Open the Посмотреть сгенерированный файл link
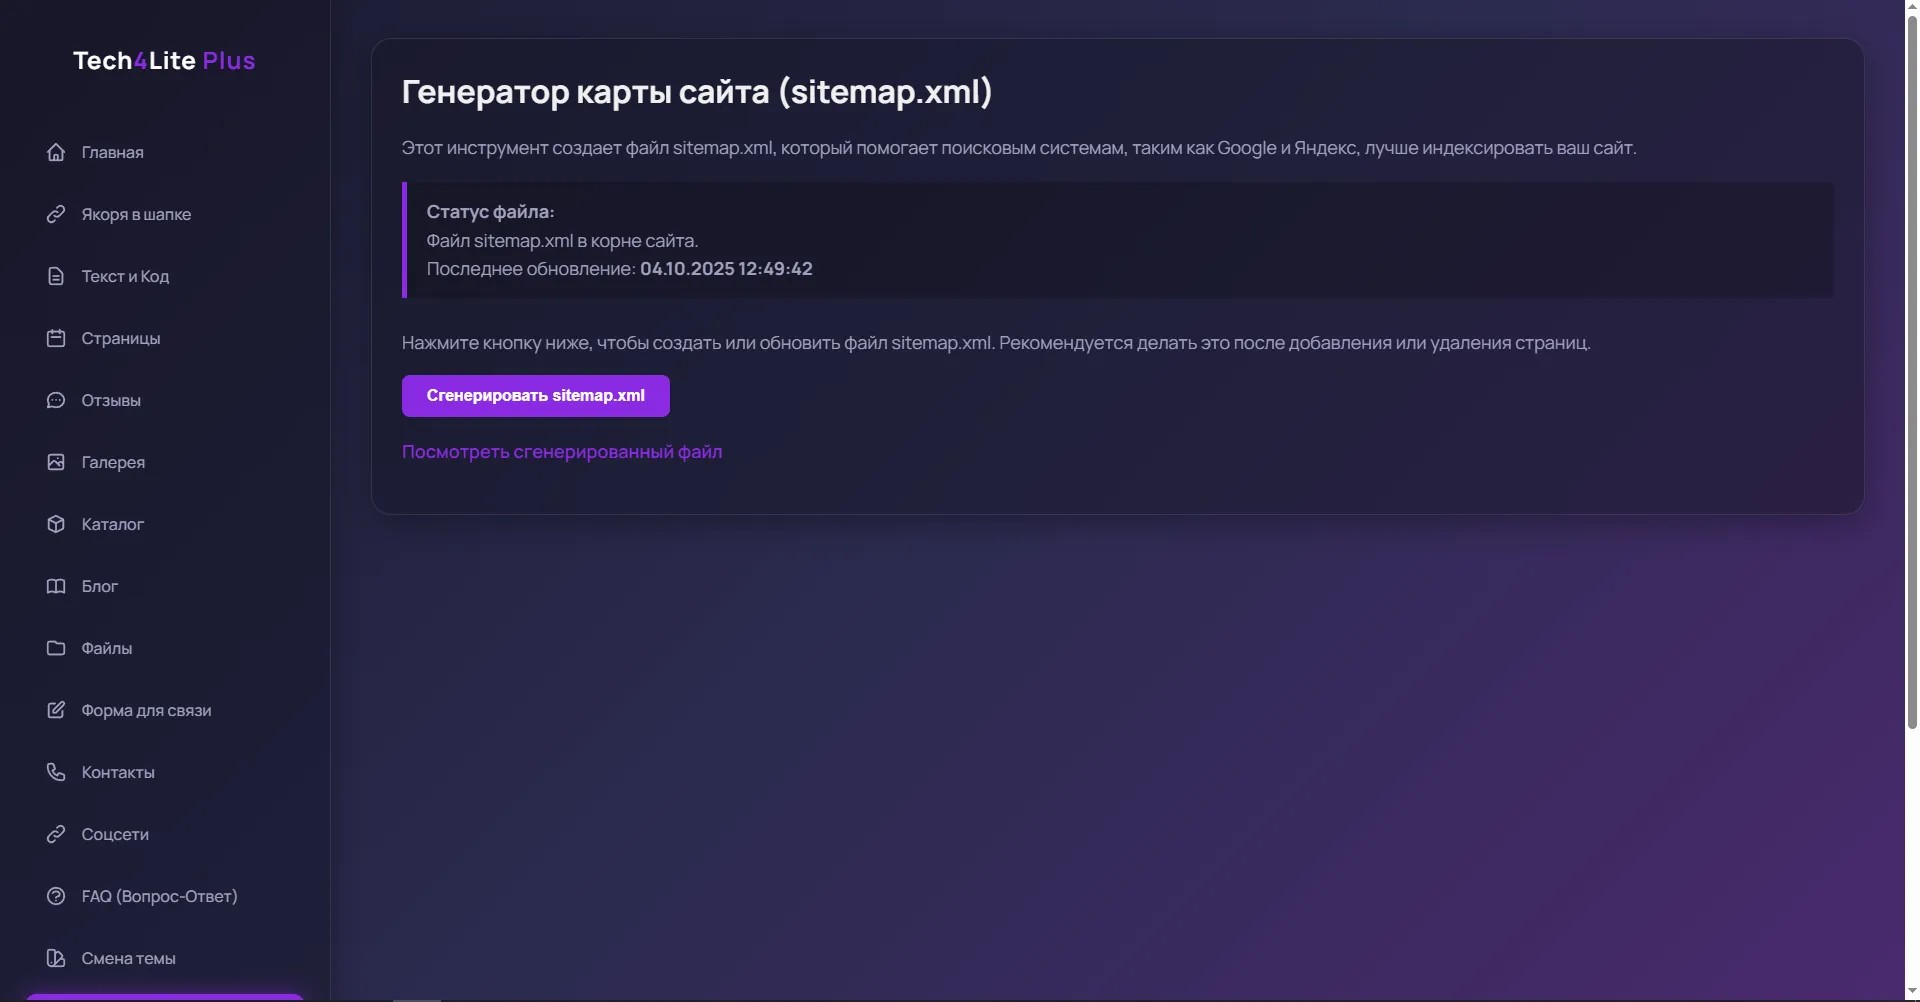This screenshot has height=1002, width=1920. coord(561,452)
